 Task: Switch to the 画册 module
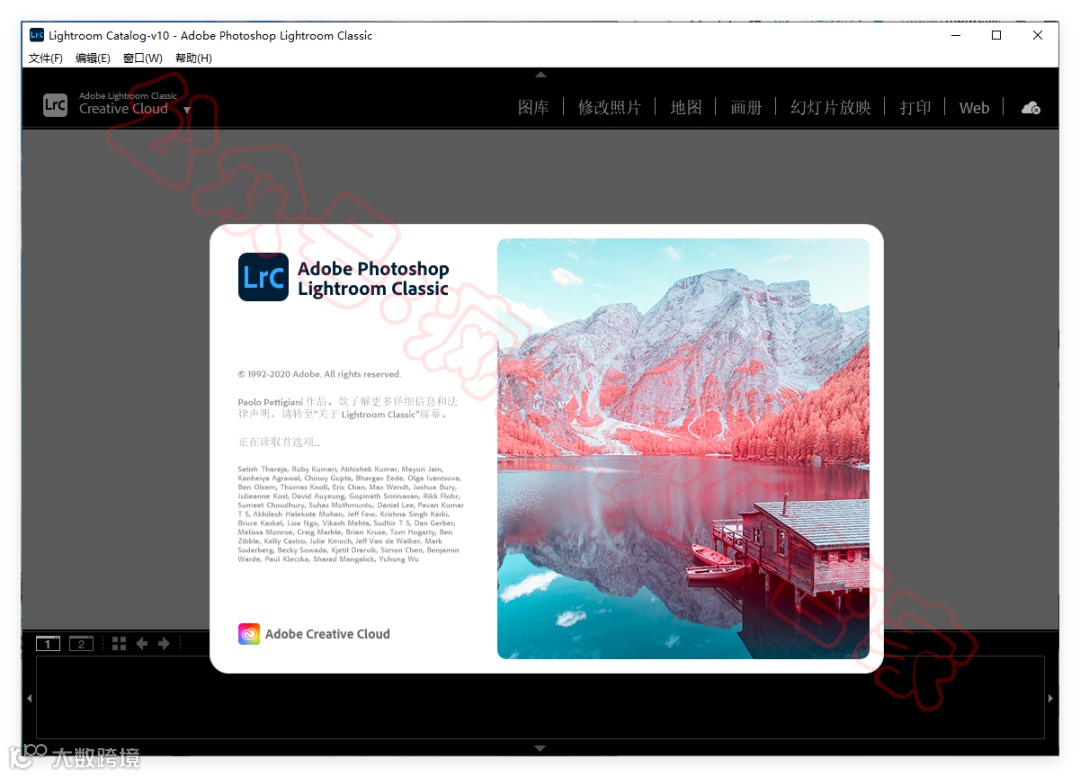pos(746,107)
